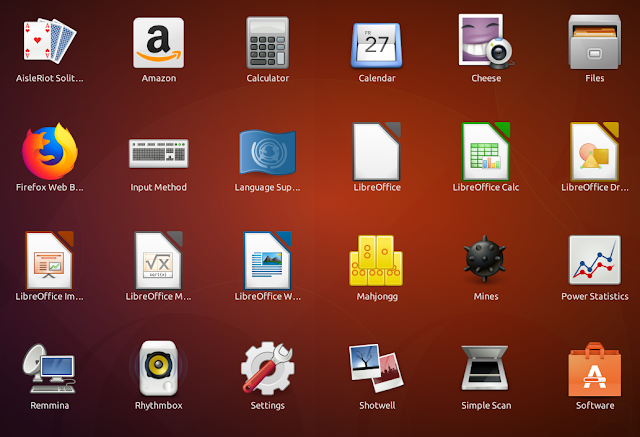Click the "Software" label text

[595, 406]
